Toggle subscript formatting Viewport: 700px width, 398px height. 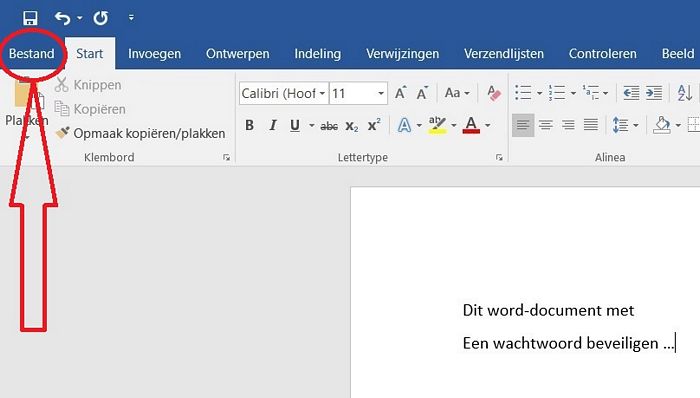click(x=352, y=126)
